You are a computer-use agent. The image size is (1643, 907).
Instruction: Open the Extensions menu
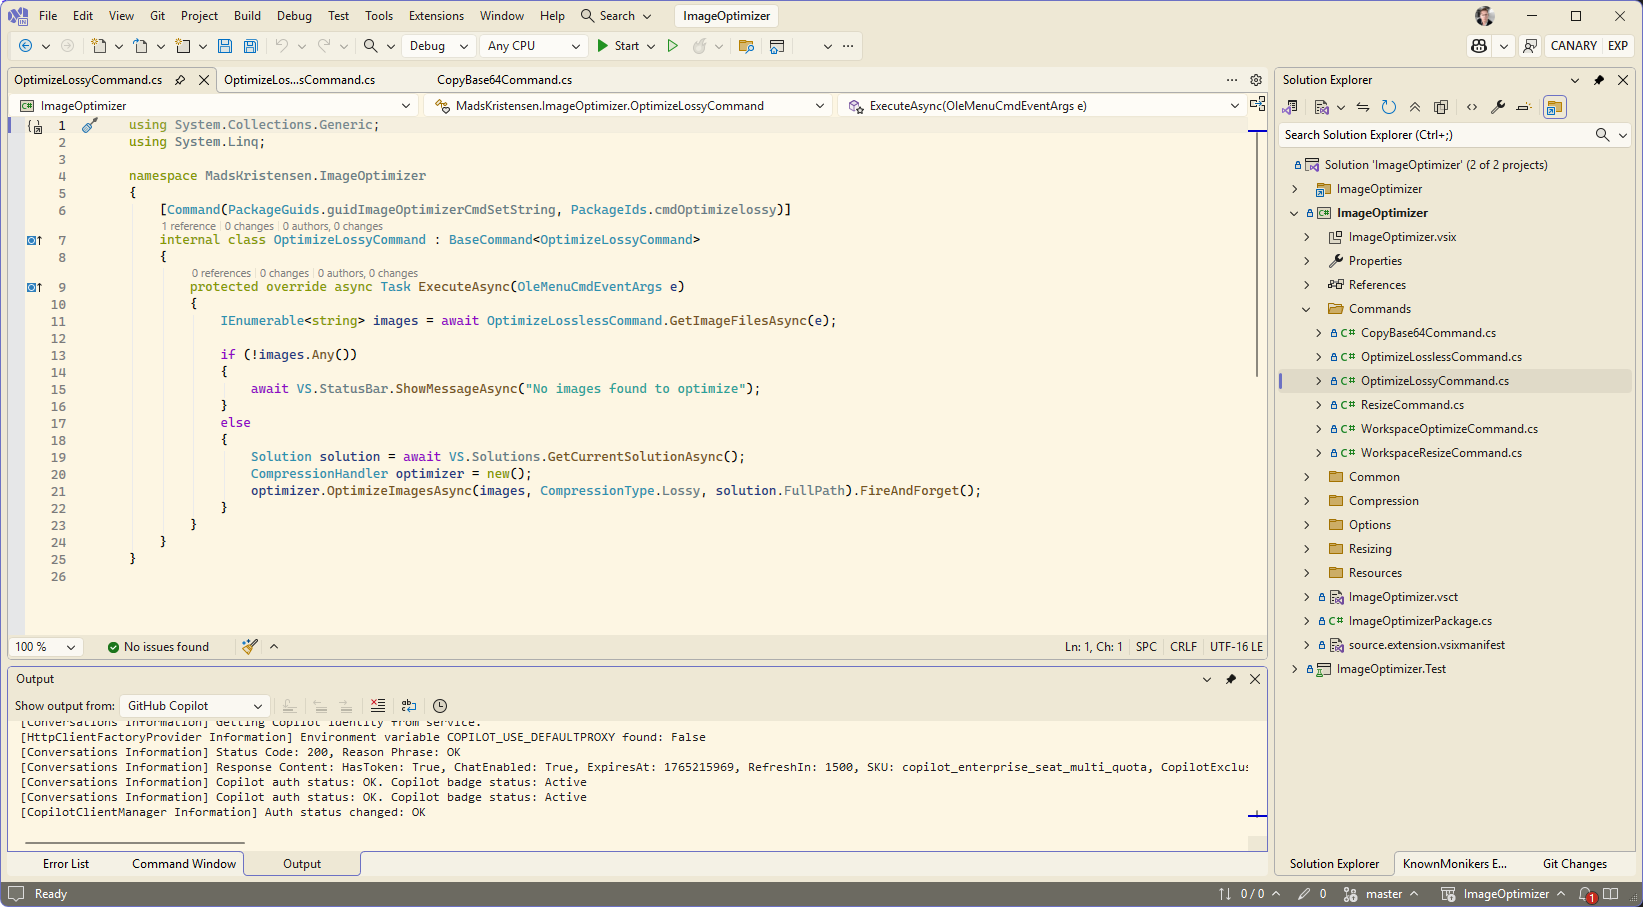(436, 16)
